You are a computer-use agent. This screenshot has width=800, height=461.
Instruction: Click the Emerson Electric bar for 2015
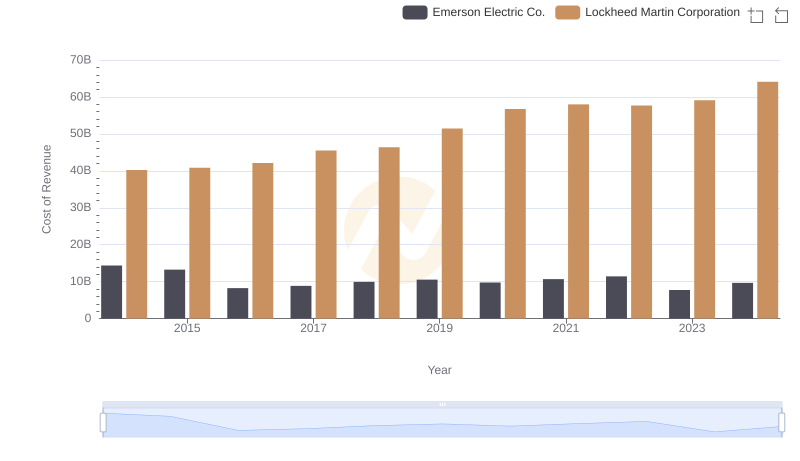174,294
